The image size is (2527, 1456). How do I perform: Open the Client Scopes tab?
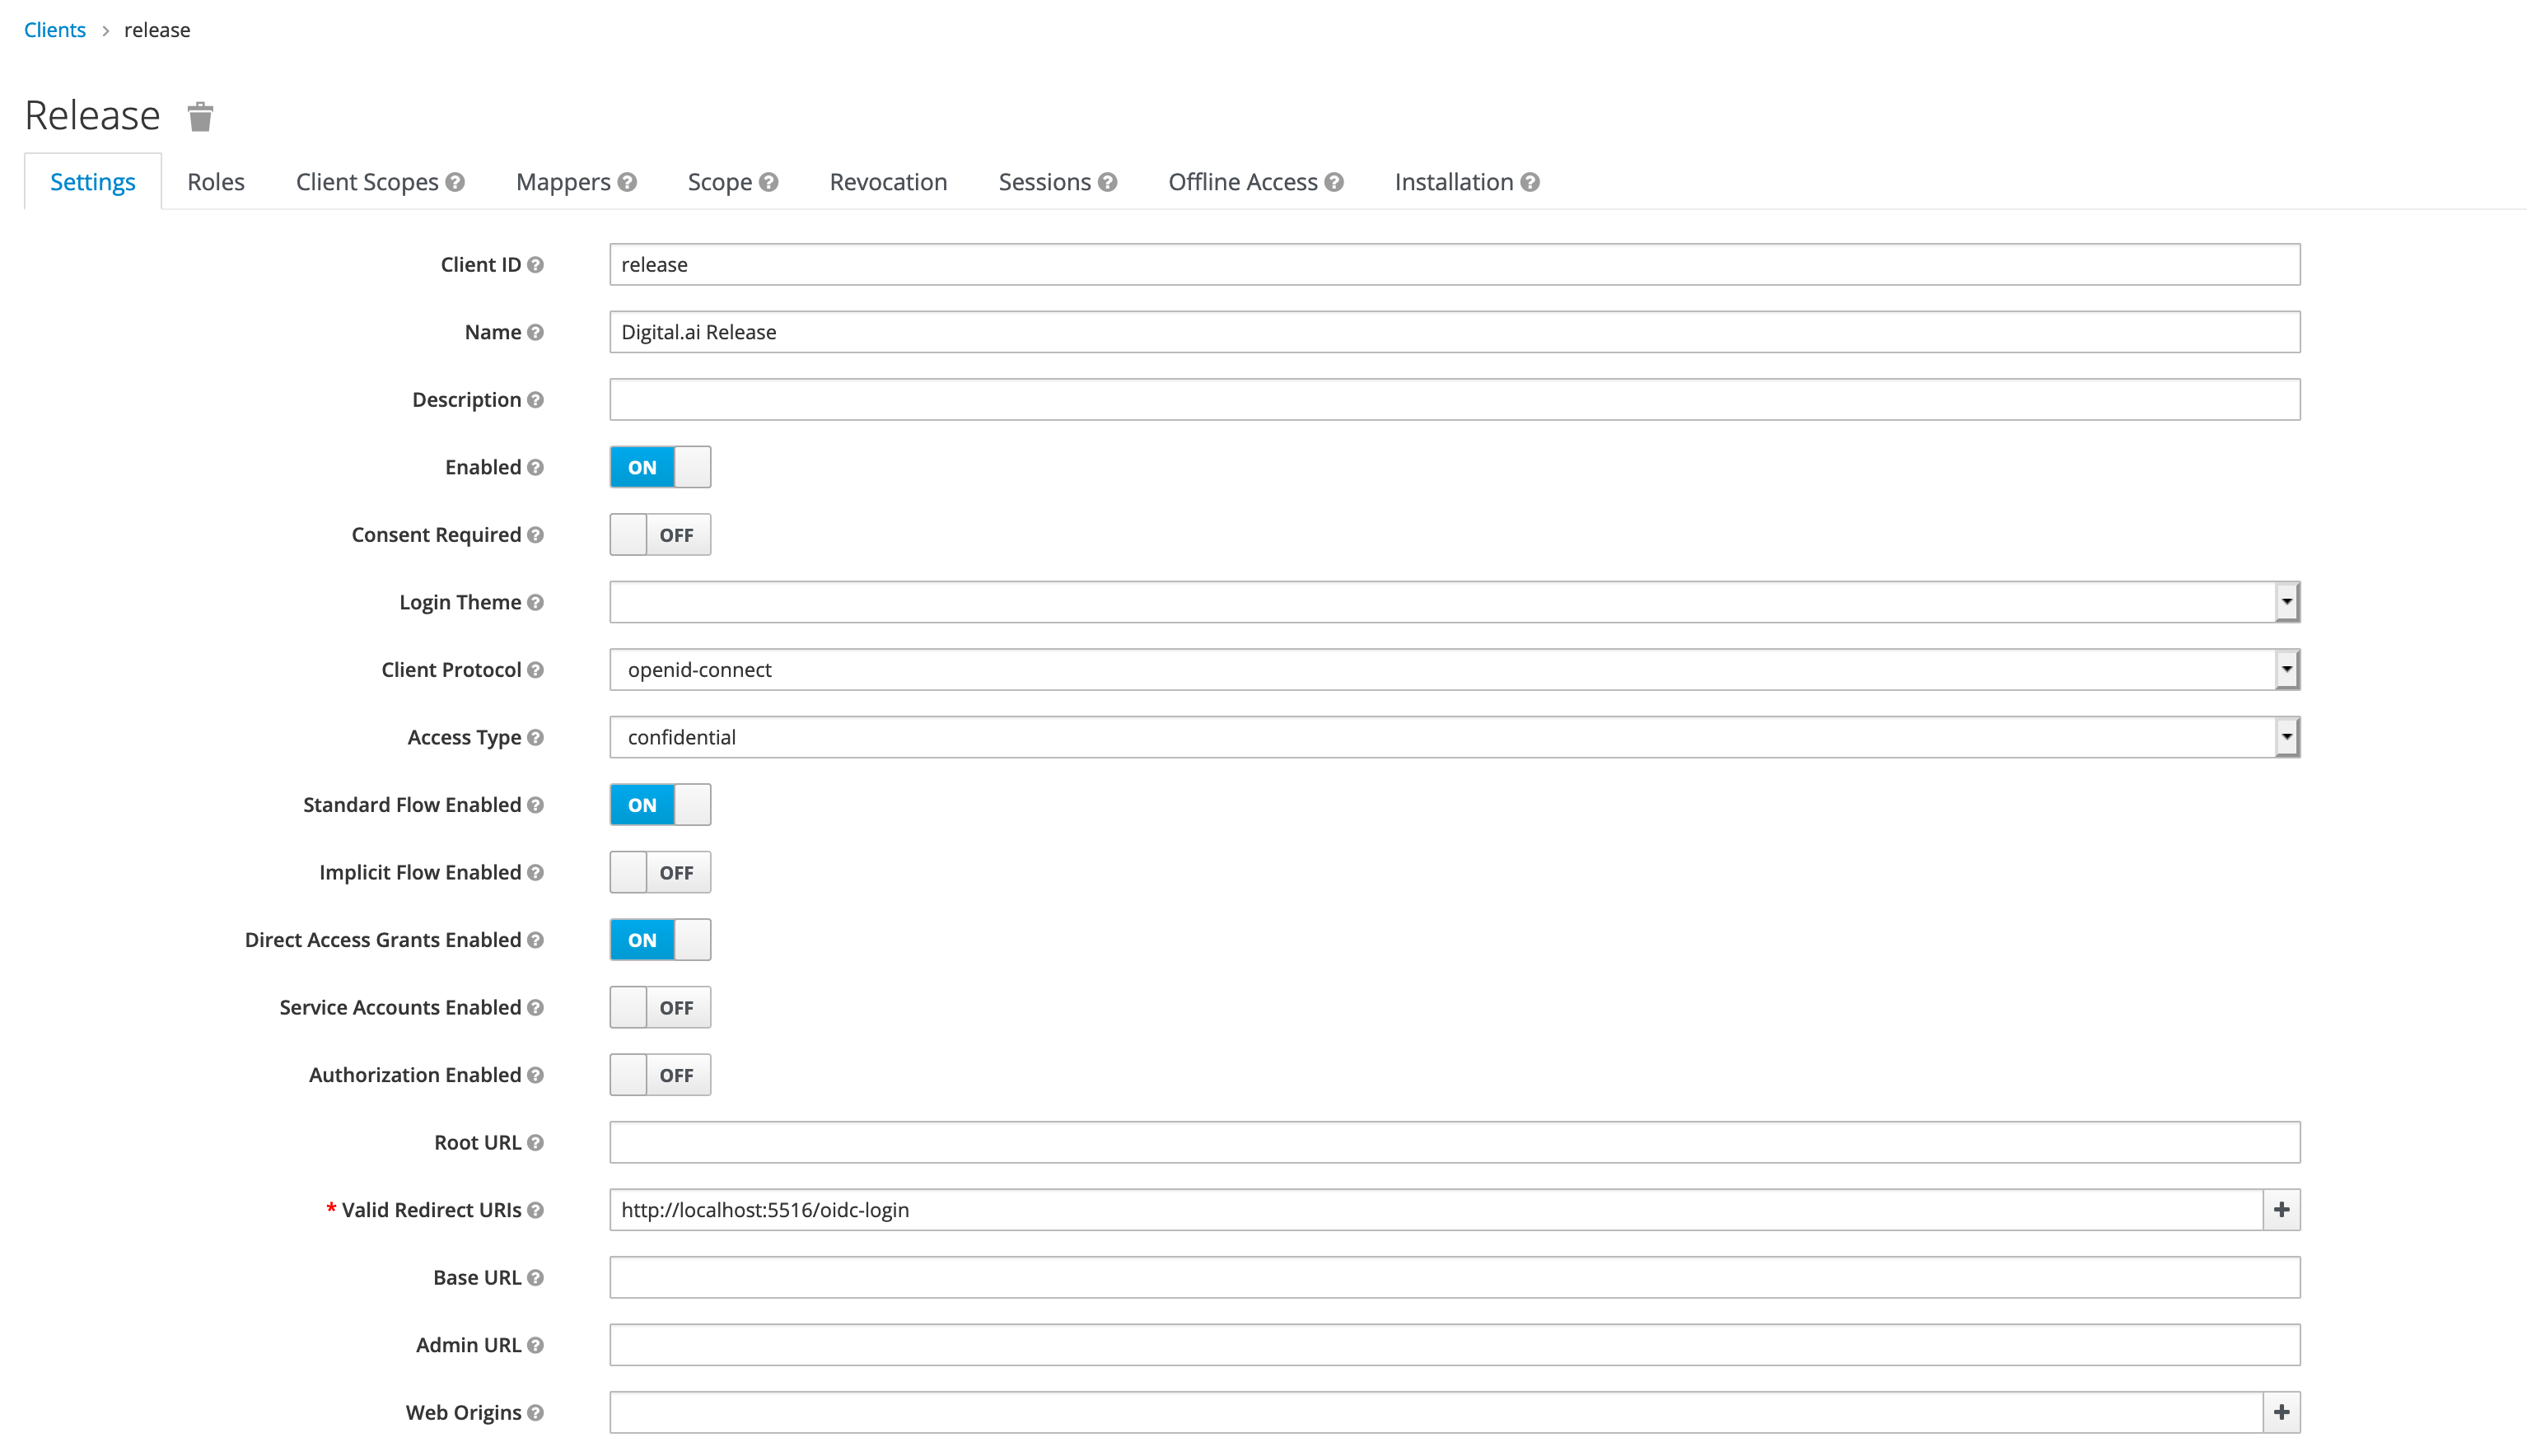[x=380, y=180]
